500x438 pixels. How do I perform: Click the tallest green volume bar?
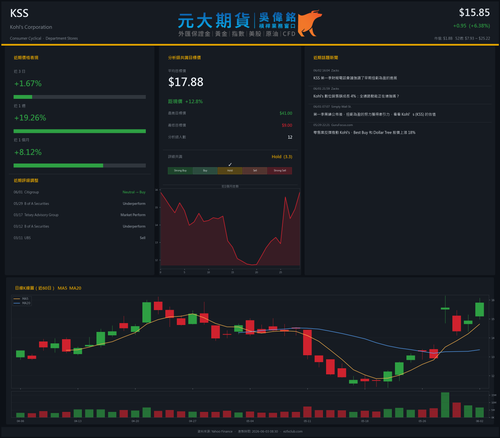coord(445,405)
